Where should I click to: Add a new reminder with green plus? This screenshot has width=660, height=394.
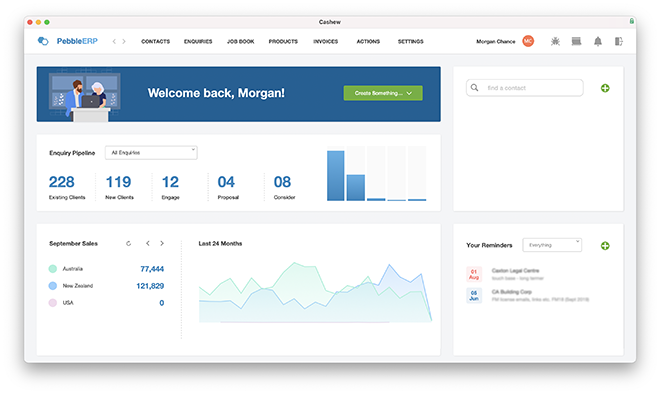click(x=605, y=246)
